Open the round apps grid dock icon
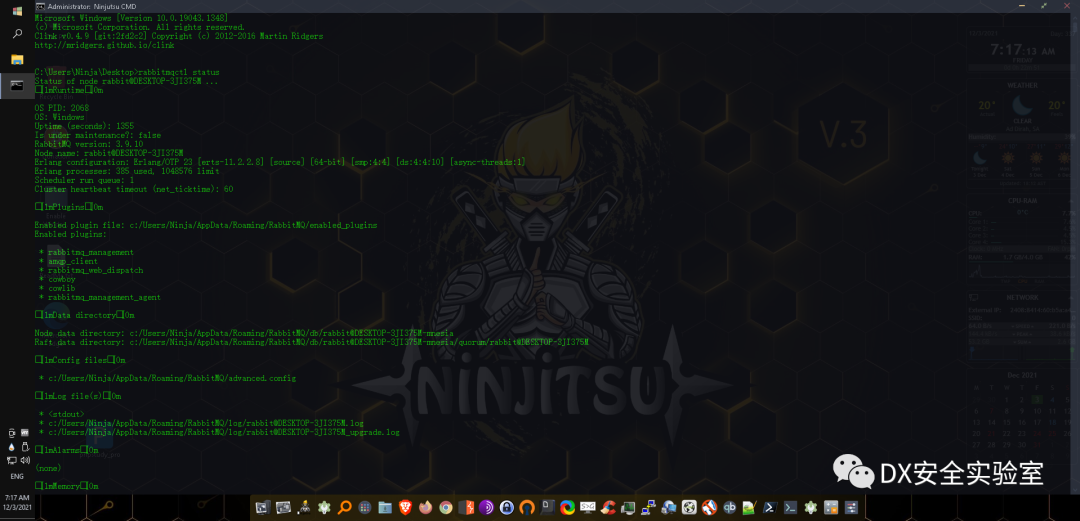The image size is (1080, 521). 364,508
